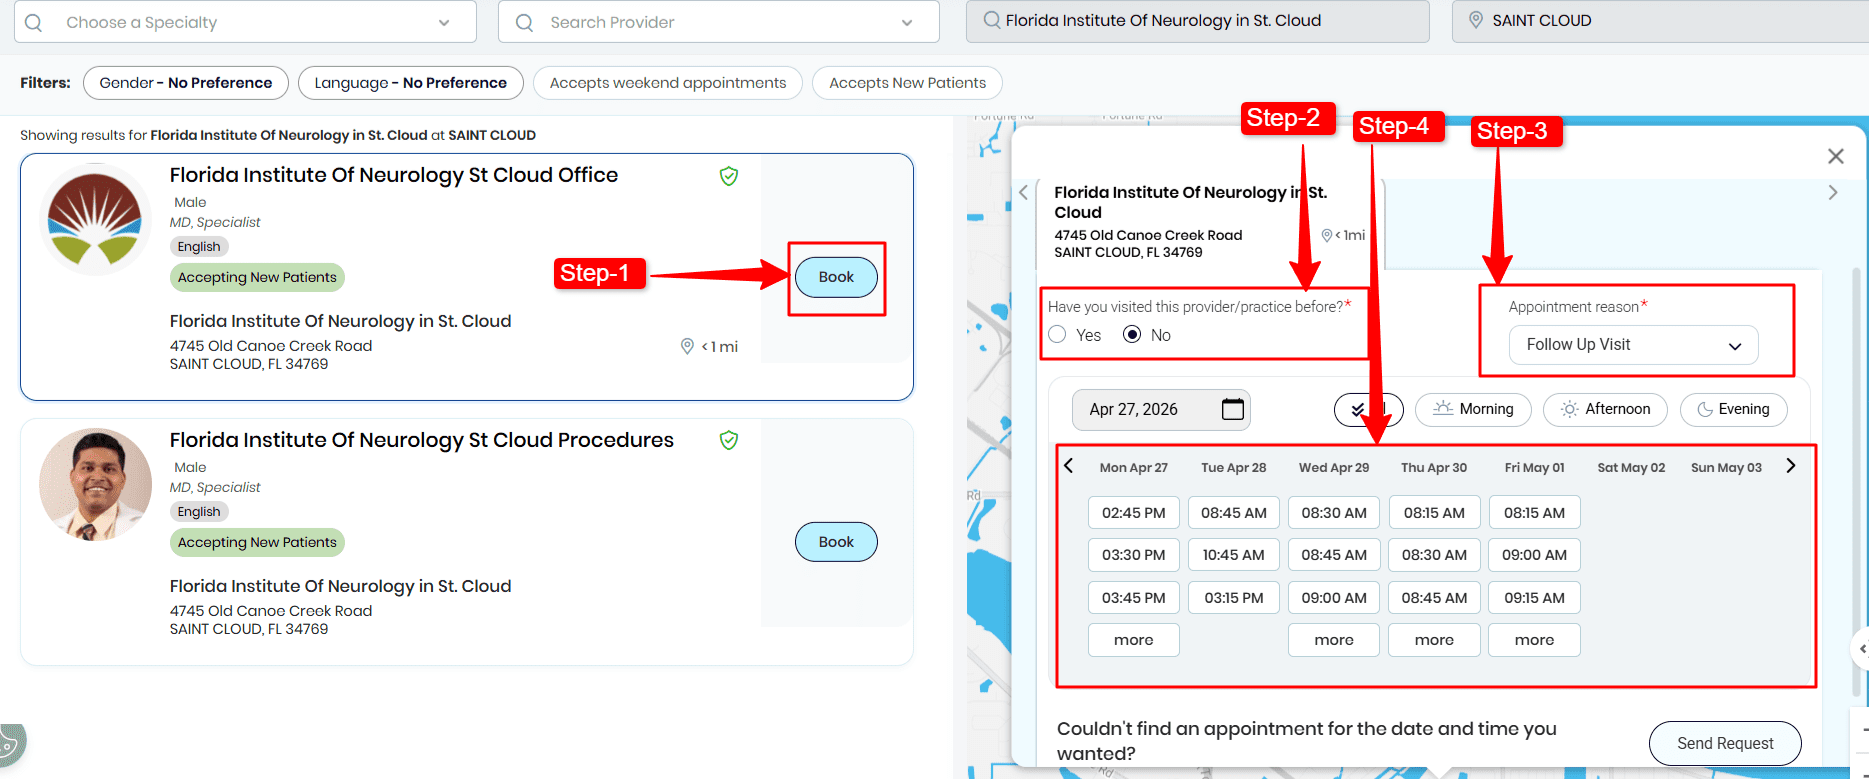Image resolution: width=1869 pixels, height=779 pixels.
Task: Toggle the Morning time filter
Action: point(1473,409)
